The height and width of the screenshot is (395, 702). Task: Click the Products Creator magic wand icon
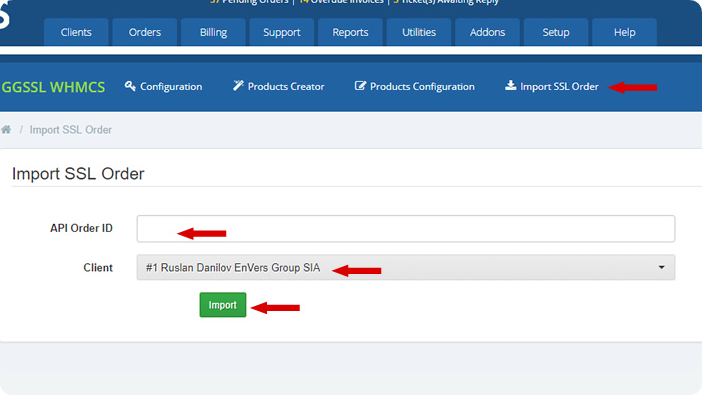(x=238, y=86)
